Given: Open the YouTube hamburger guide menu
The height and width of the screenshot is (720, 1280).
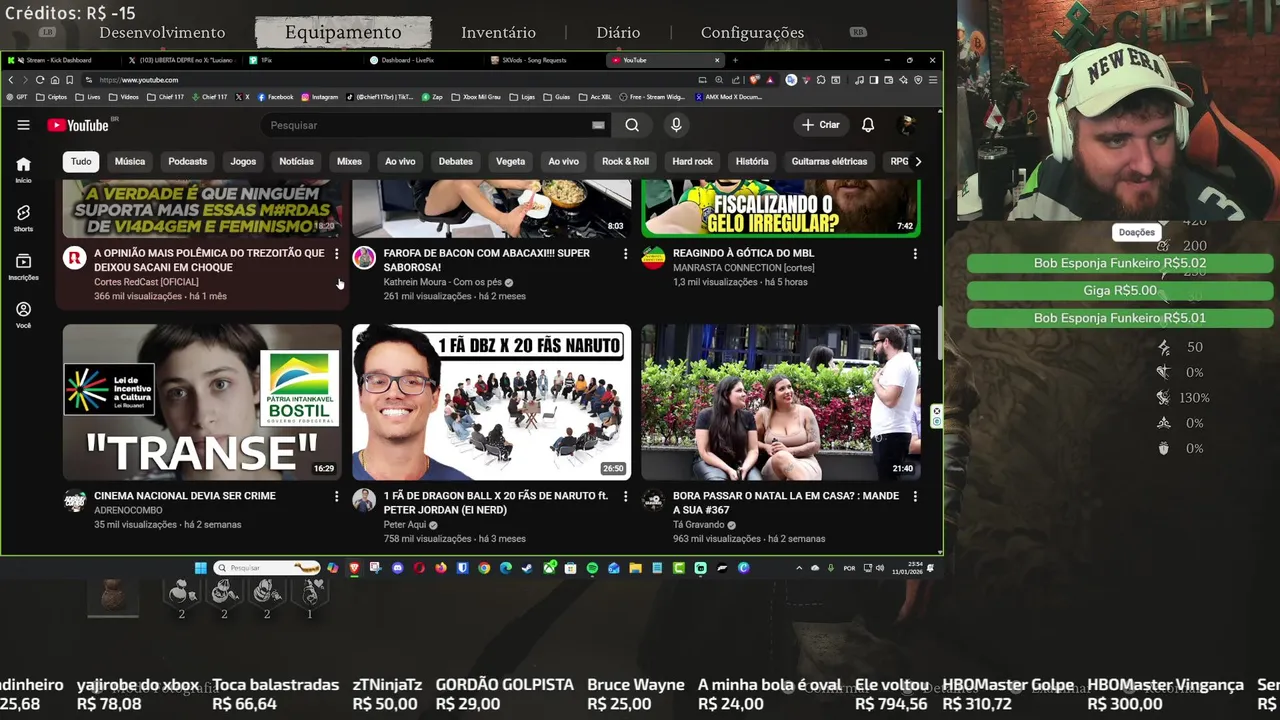Looking at the screenshot, I should pyautogui.click(x=23, y=125).
